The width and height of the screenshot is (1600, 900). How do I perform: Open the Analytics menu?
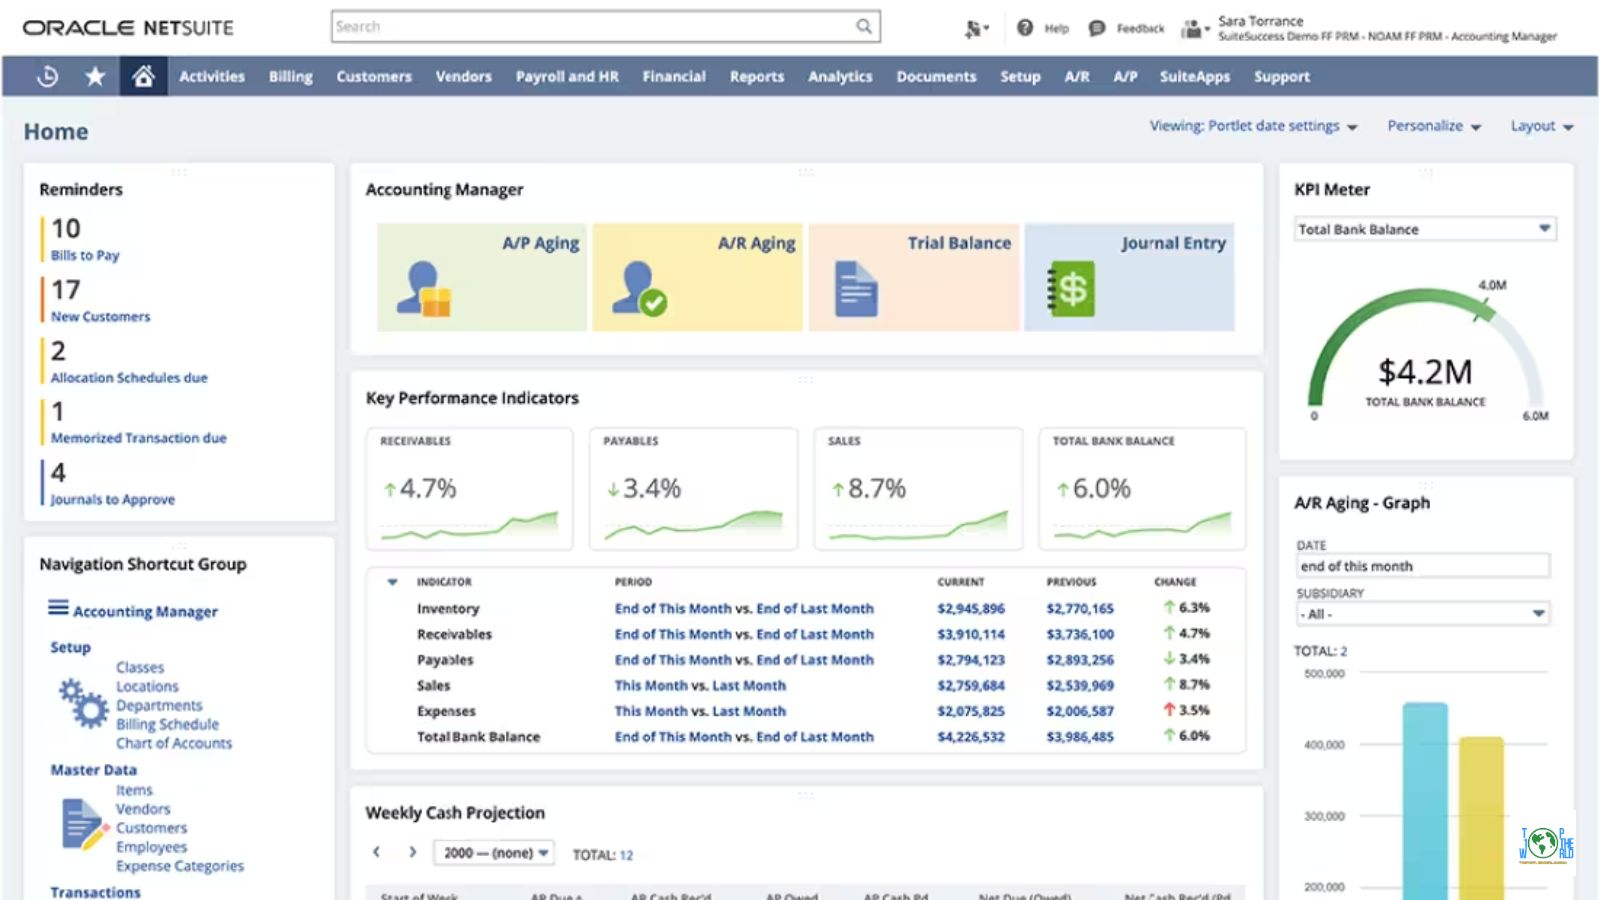[x=840, y=76]
